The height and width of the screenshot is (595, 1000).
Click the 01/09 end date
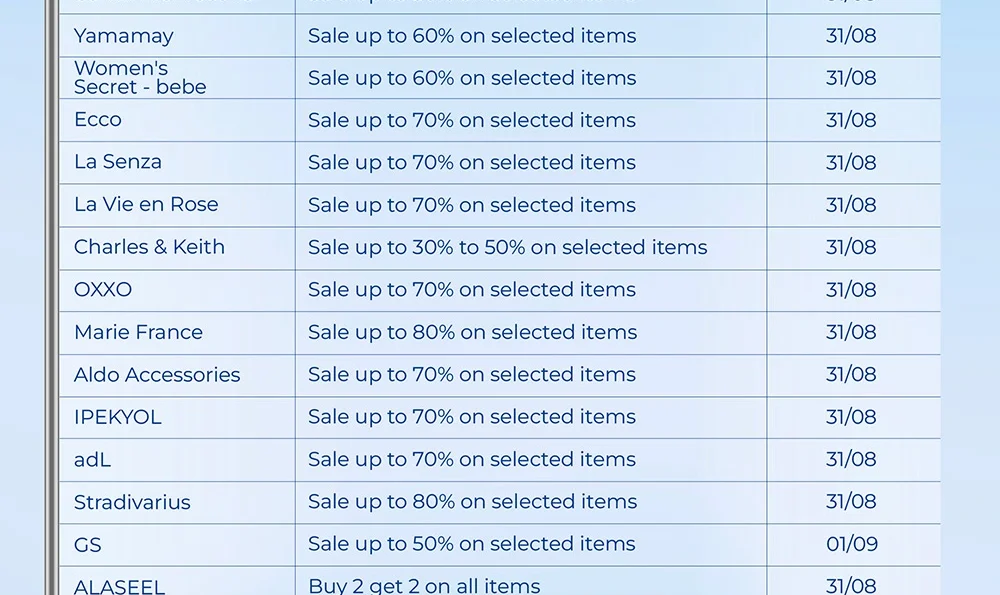point(852,545)
